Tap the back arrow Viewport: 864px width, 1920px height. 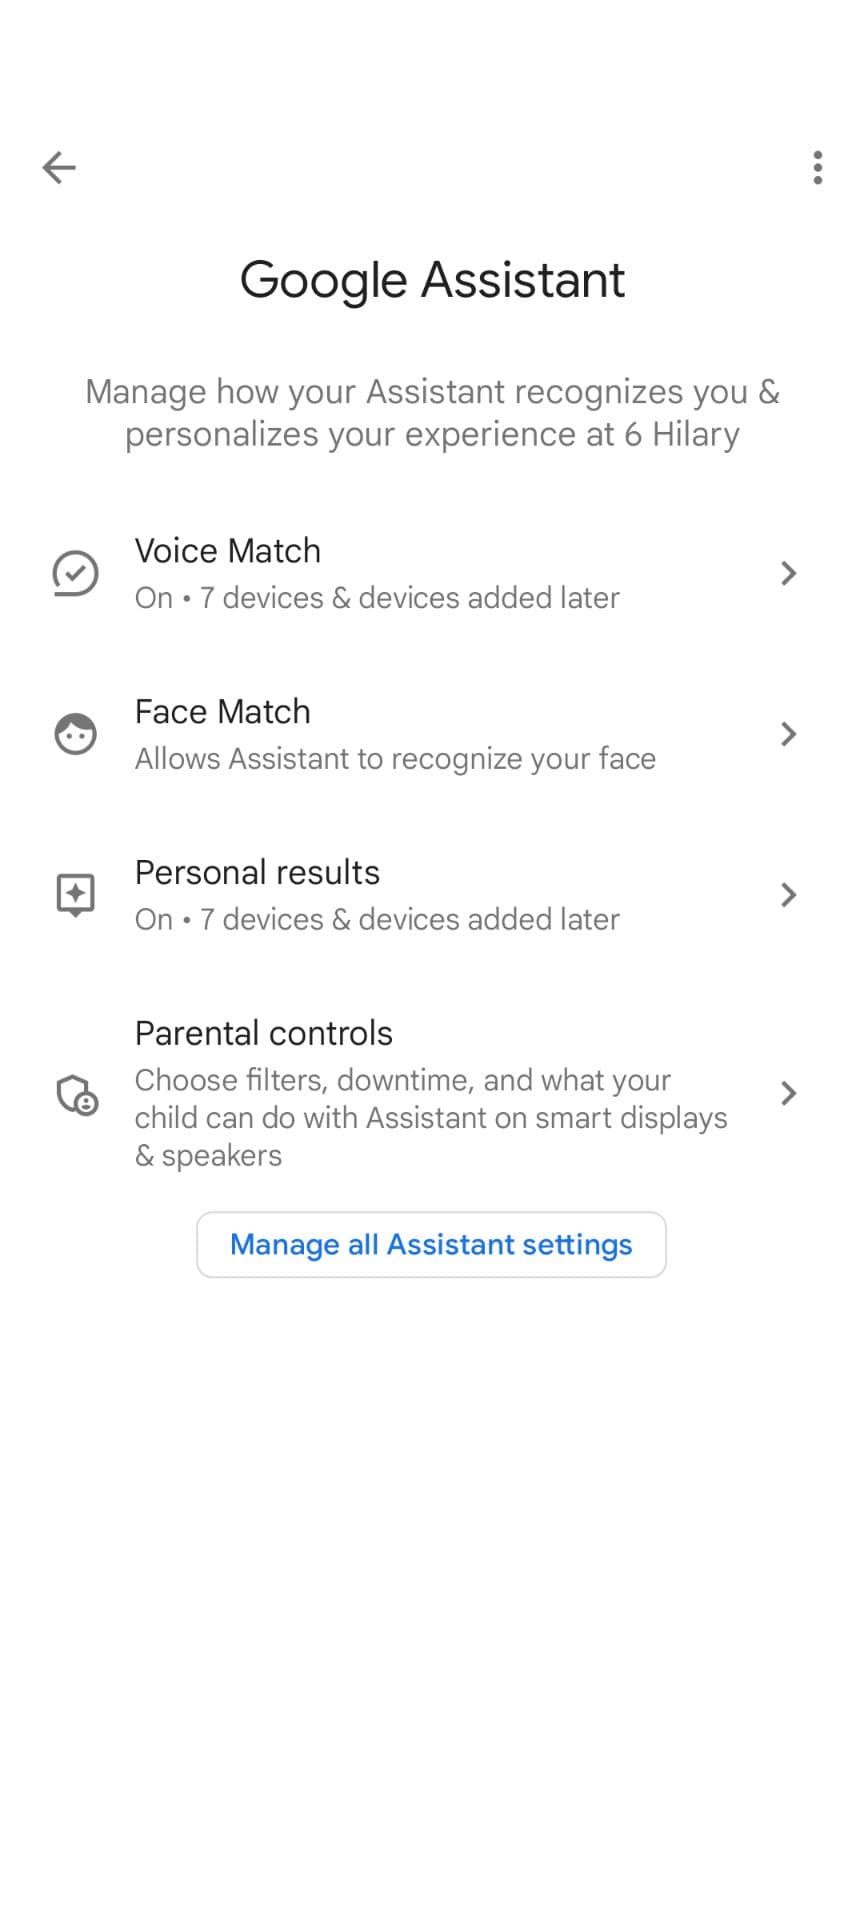click(x=59, y=167)
